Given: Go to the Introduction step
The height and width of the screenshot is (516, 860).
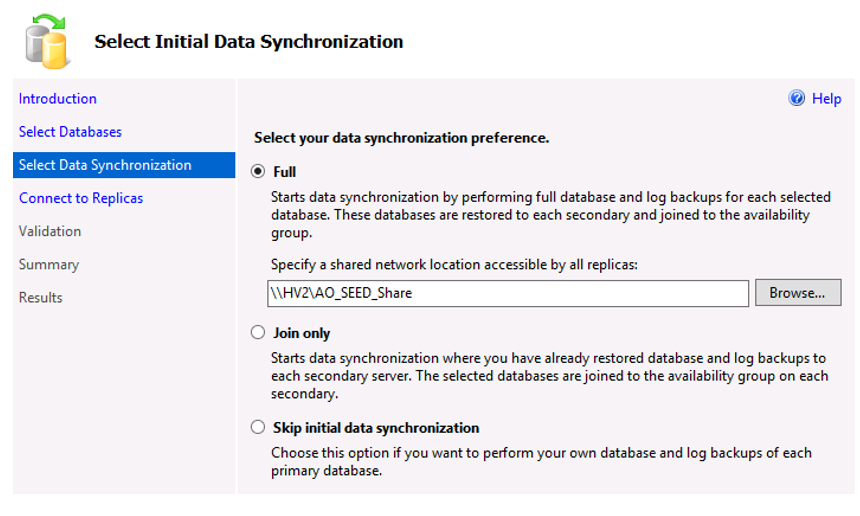Looking at the screenshot, I should pyautogui.click(x=58, y=99).
